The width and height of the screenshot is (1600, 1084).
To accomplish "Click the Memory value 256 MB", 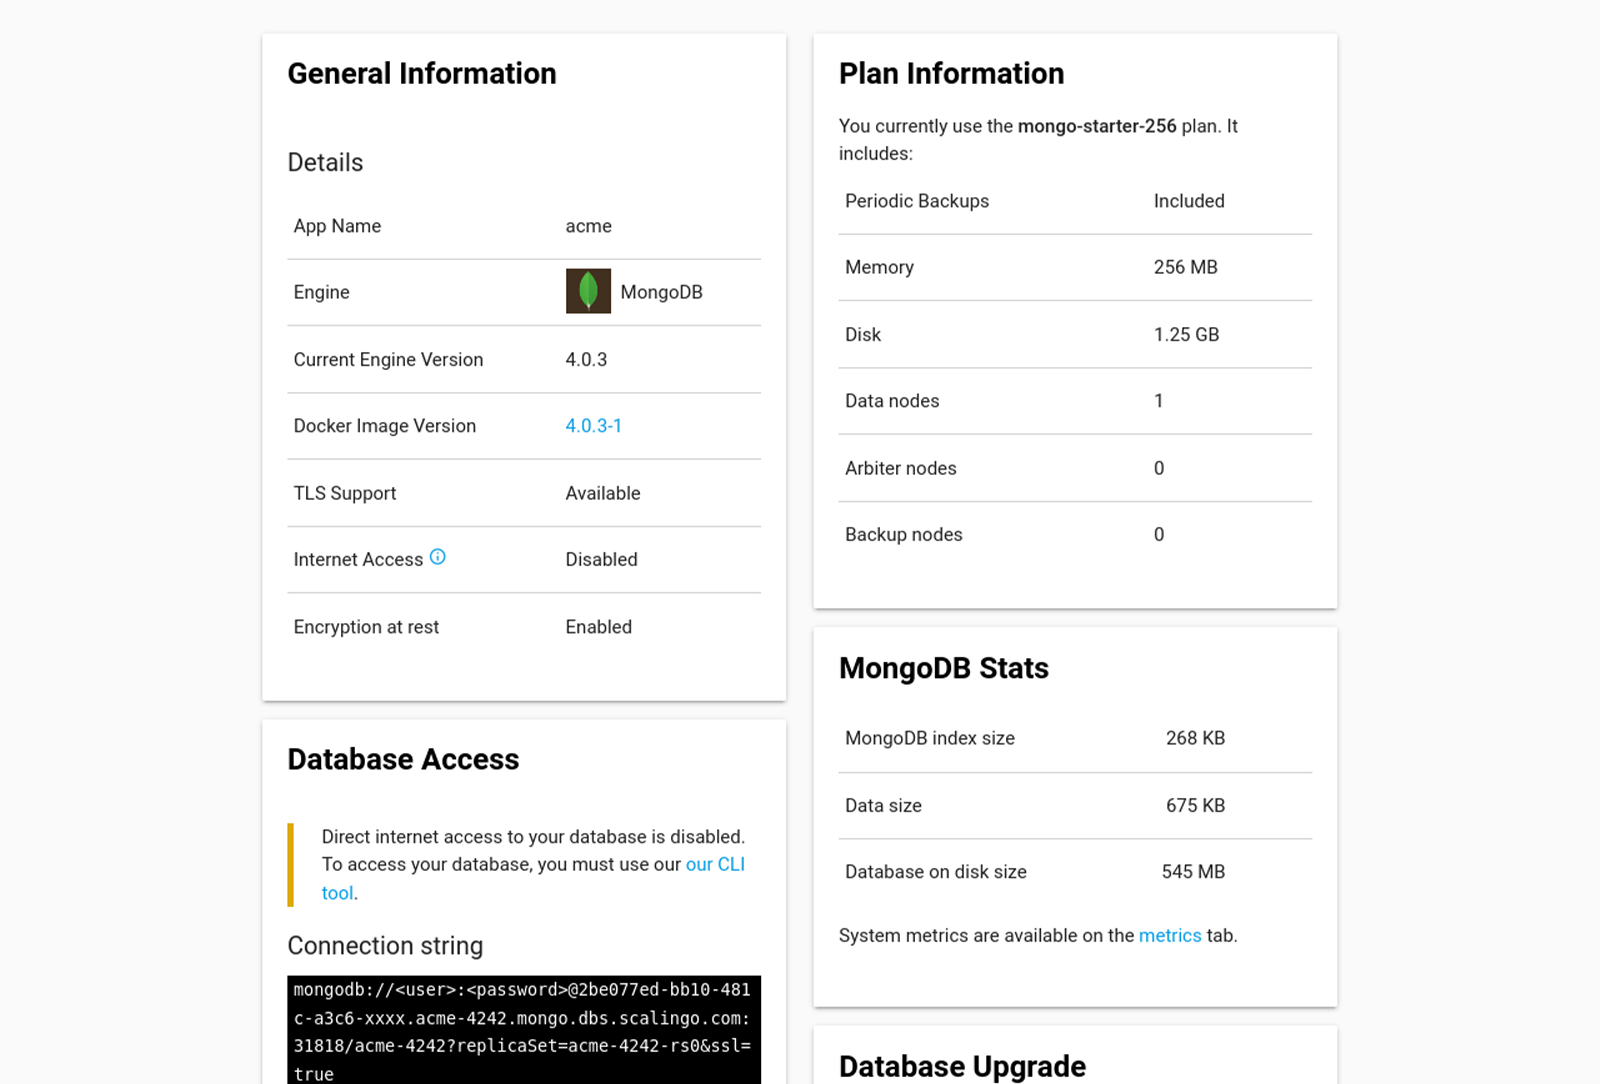I will [x=1185, y=267].
